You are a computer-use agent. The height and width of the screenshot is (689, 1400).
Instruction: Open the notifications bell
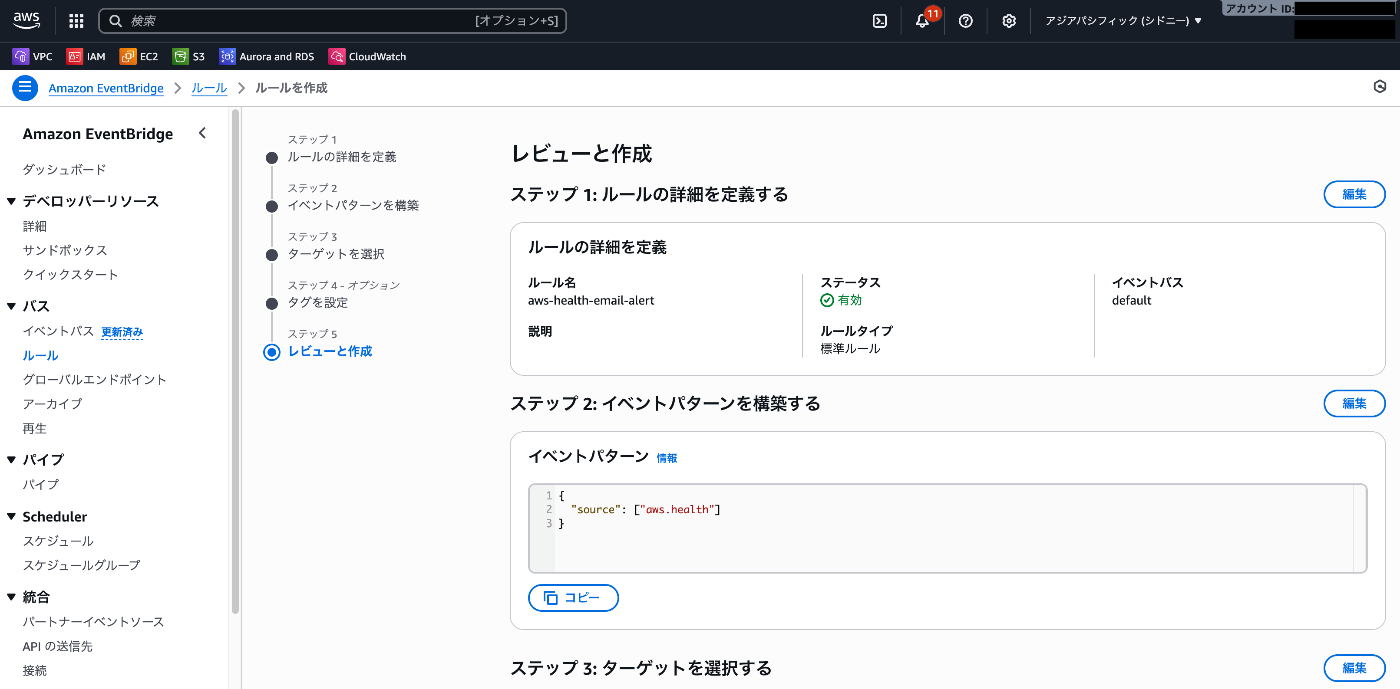(x=922, y=21)
